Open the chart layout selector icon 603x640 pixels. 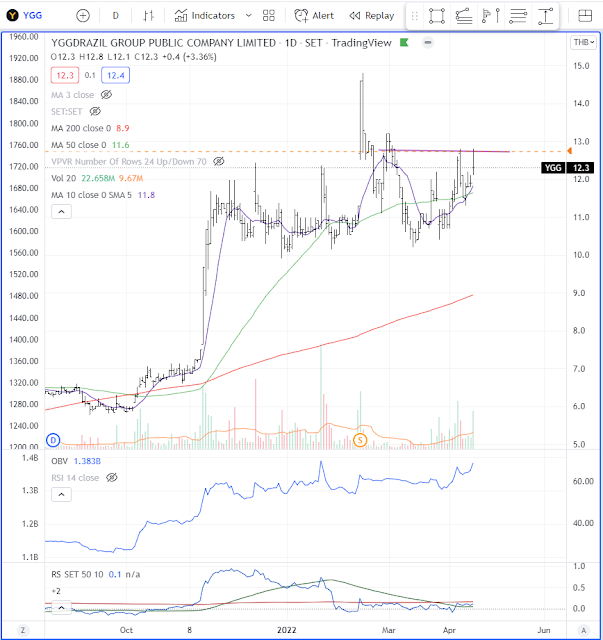585,16
